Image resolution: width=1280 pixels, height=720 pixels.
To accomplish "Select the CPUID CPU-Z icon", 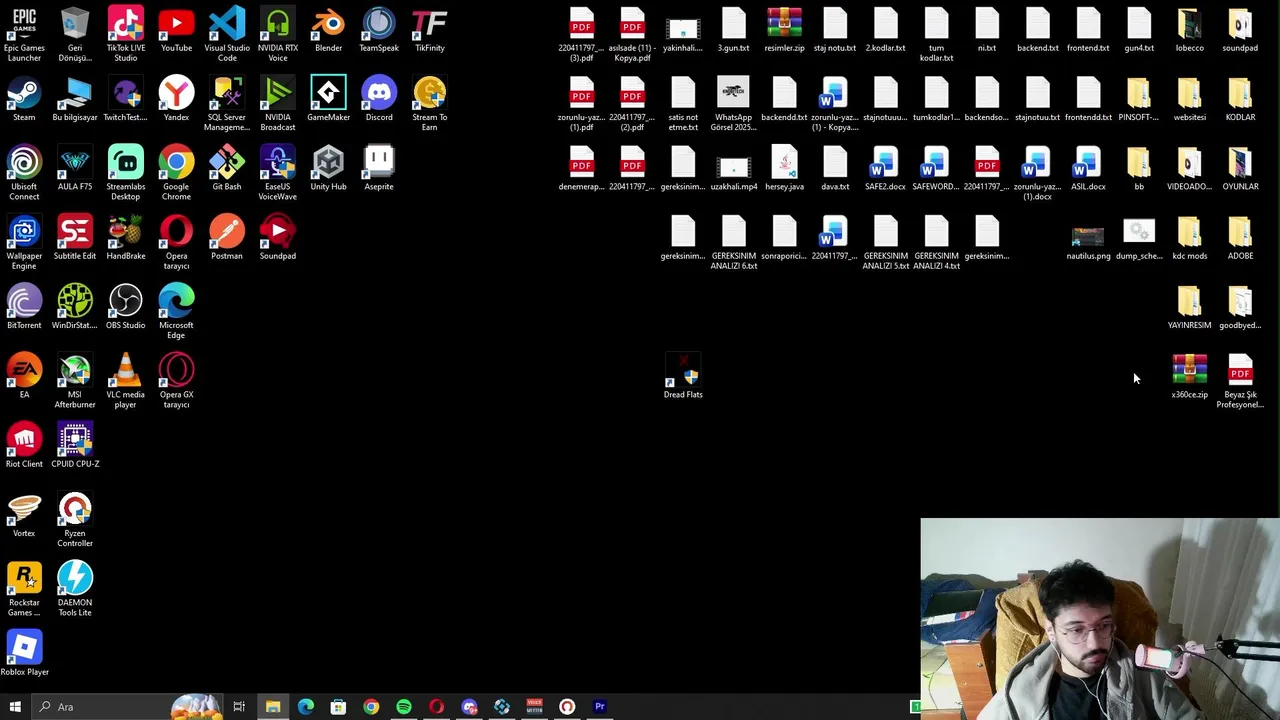I will point(75,446).
